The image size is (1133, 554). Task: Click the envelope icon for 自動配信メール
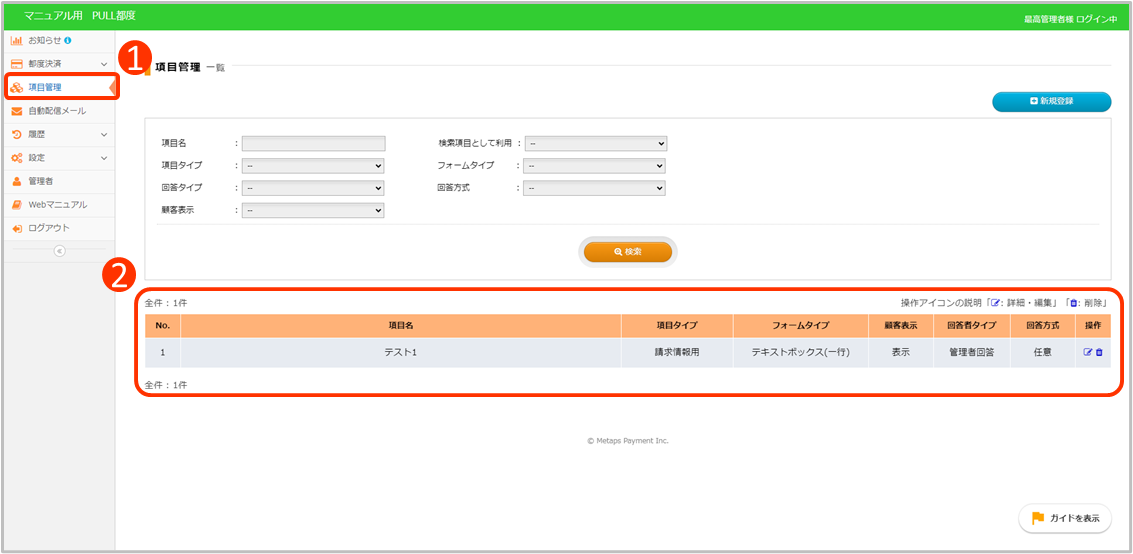(x=17, y=111)
